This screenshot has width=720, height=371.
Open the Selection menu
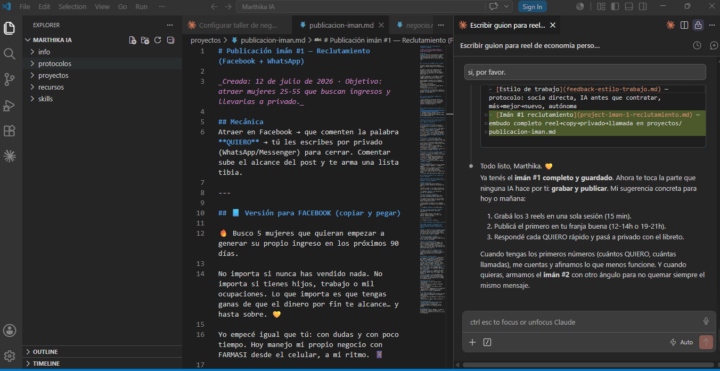(x=72, y=6)
